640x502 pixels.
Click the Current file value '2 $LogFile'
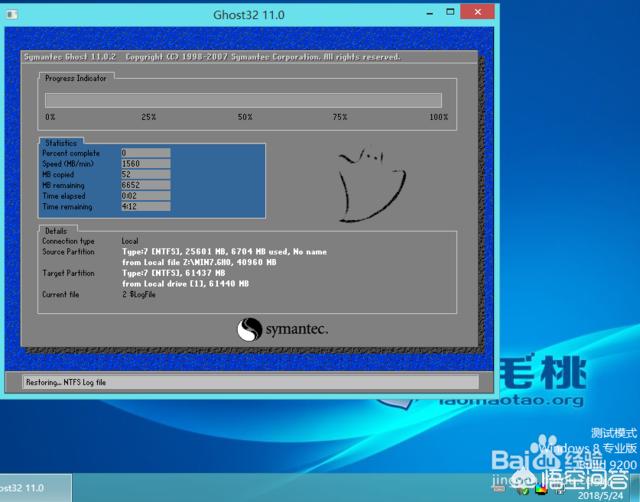(x=139, y=294)
